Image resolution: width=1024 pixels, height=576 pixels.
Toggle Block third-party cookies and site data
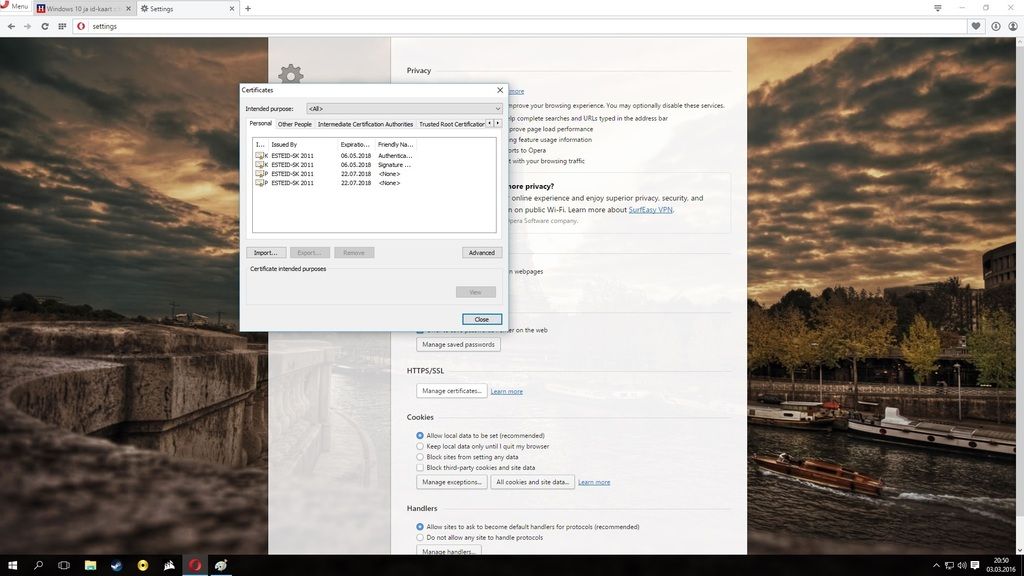pos(420,468)
